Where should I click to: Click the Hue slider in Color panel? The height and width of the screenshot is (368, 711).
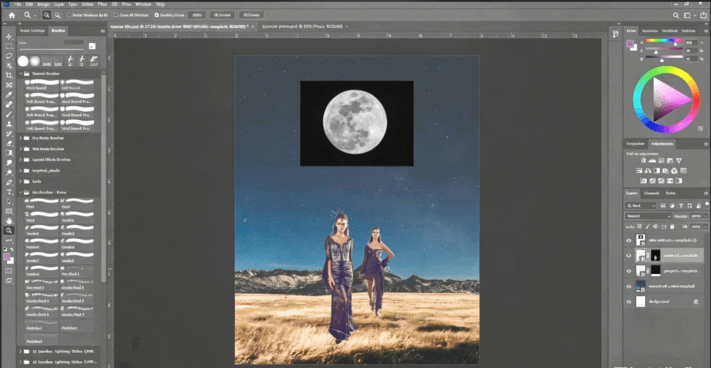[x=664, y=40]
